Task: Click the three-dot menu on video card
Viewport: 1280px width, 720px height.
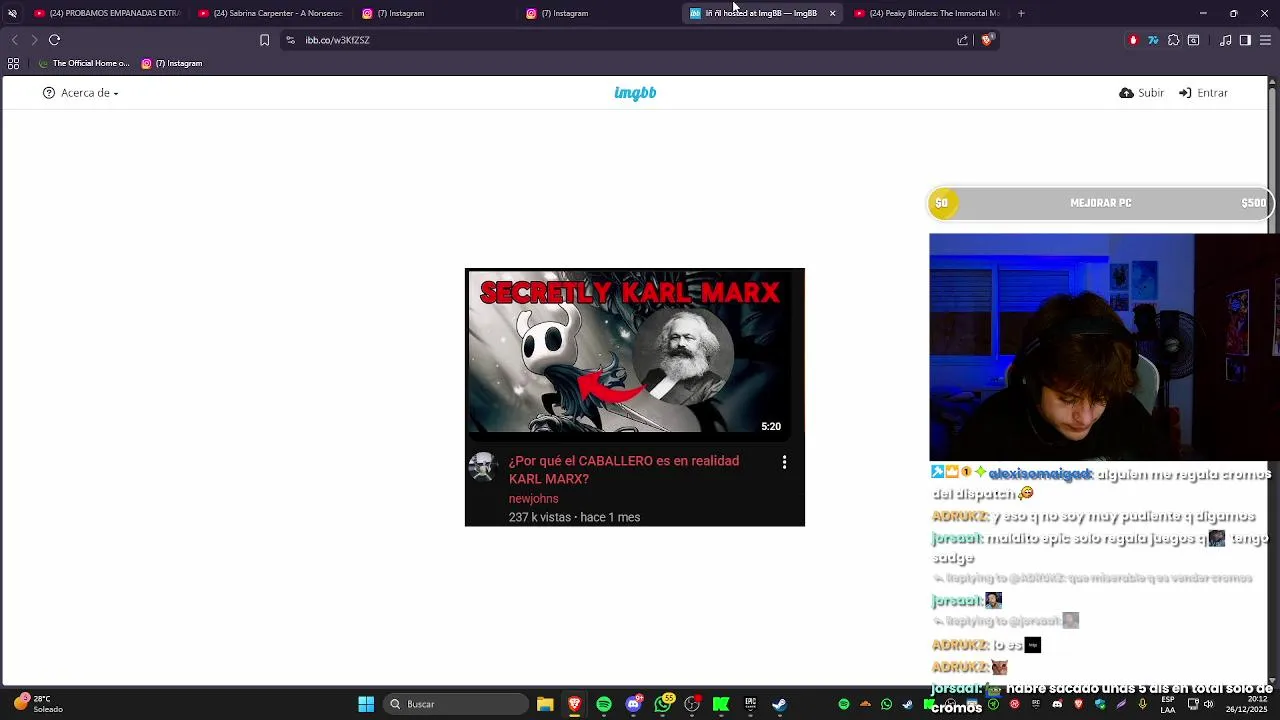Action: (784, 462)
